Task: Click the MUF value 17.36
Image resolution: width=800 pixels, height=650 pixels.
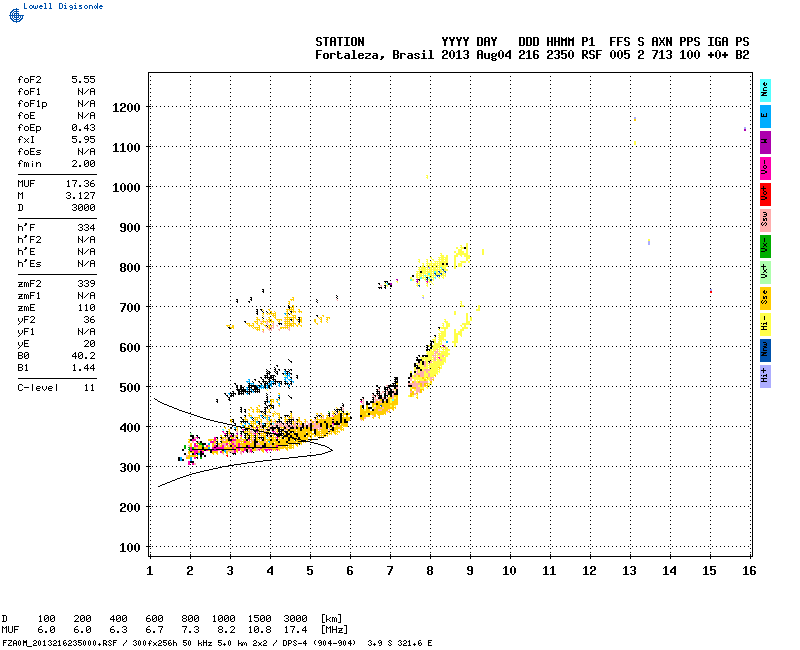Action: pos(80,184)
